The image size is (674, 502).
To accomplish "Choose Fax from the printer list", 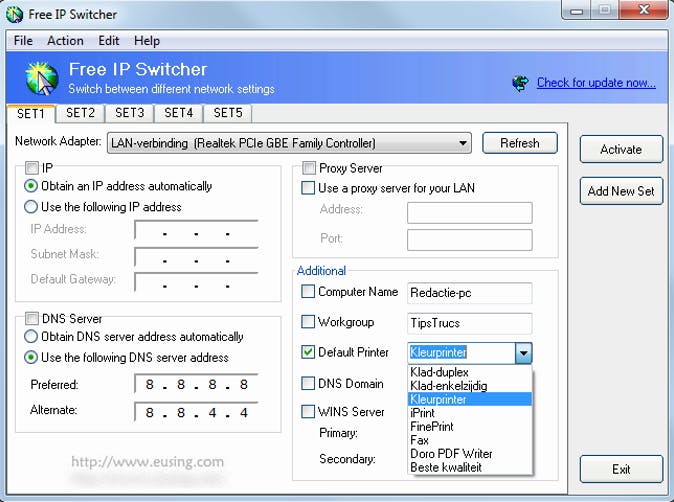I will coord(470,440).
